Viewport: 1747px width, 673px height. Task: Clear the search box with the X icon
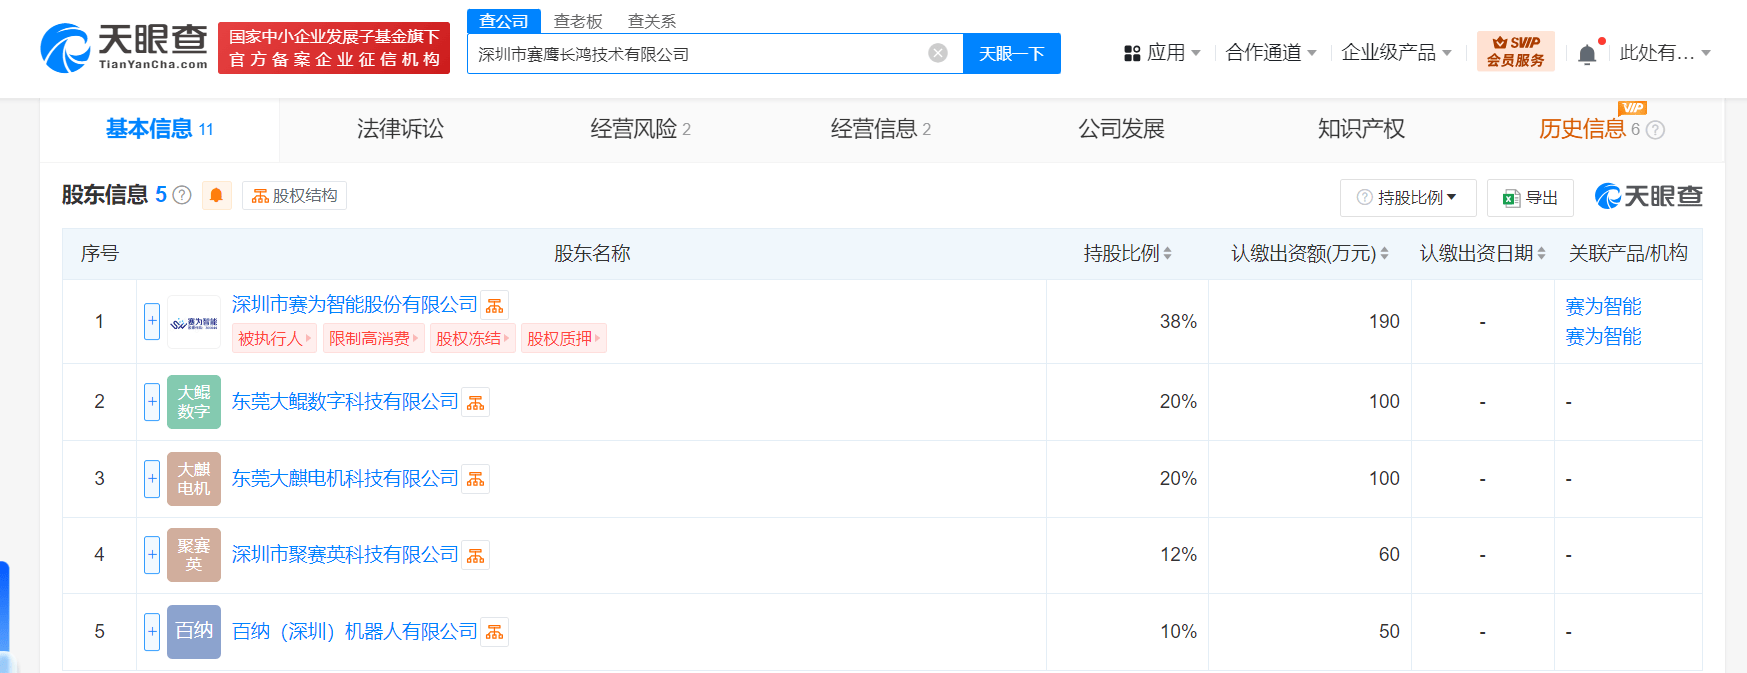point(938,53)
